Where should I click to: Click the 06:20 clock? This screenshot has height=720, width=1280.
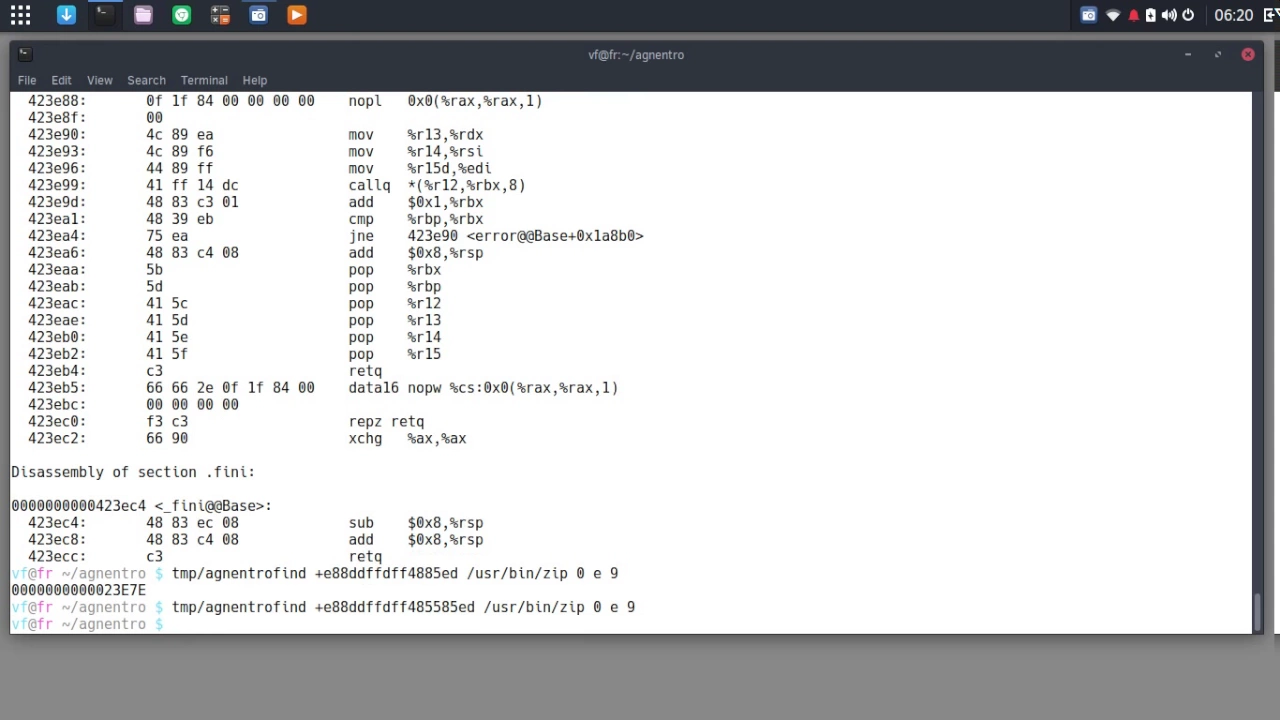pos(1233,15)
